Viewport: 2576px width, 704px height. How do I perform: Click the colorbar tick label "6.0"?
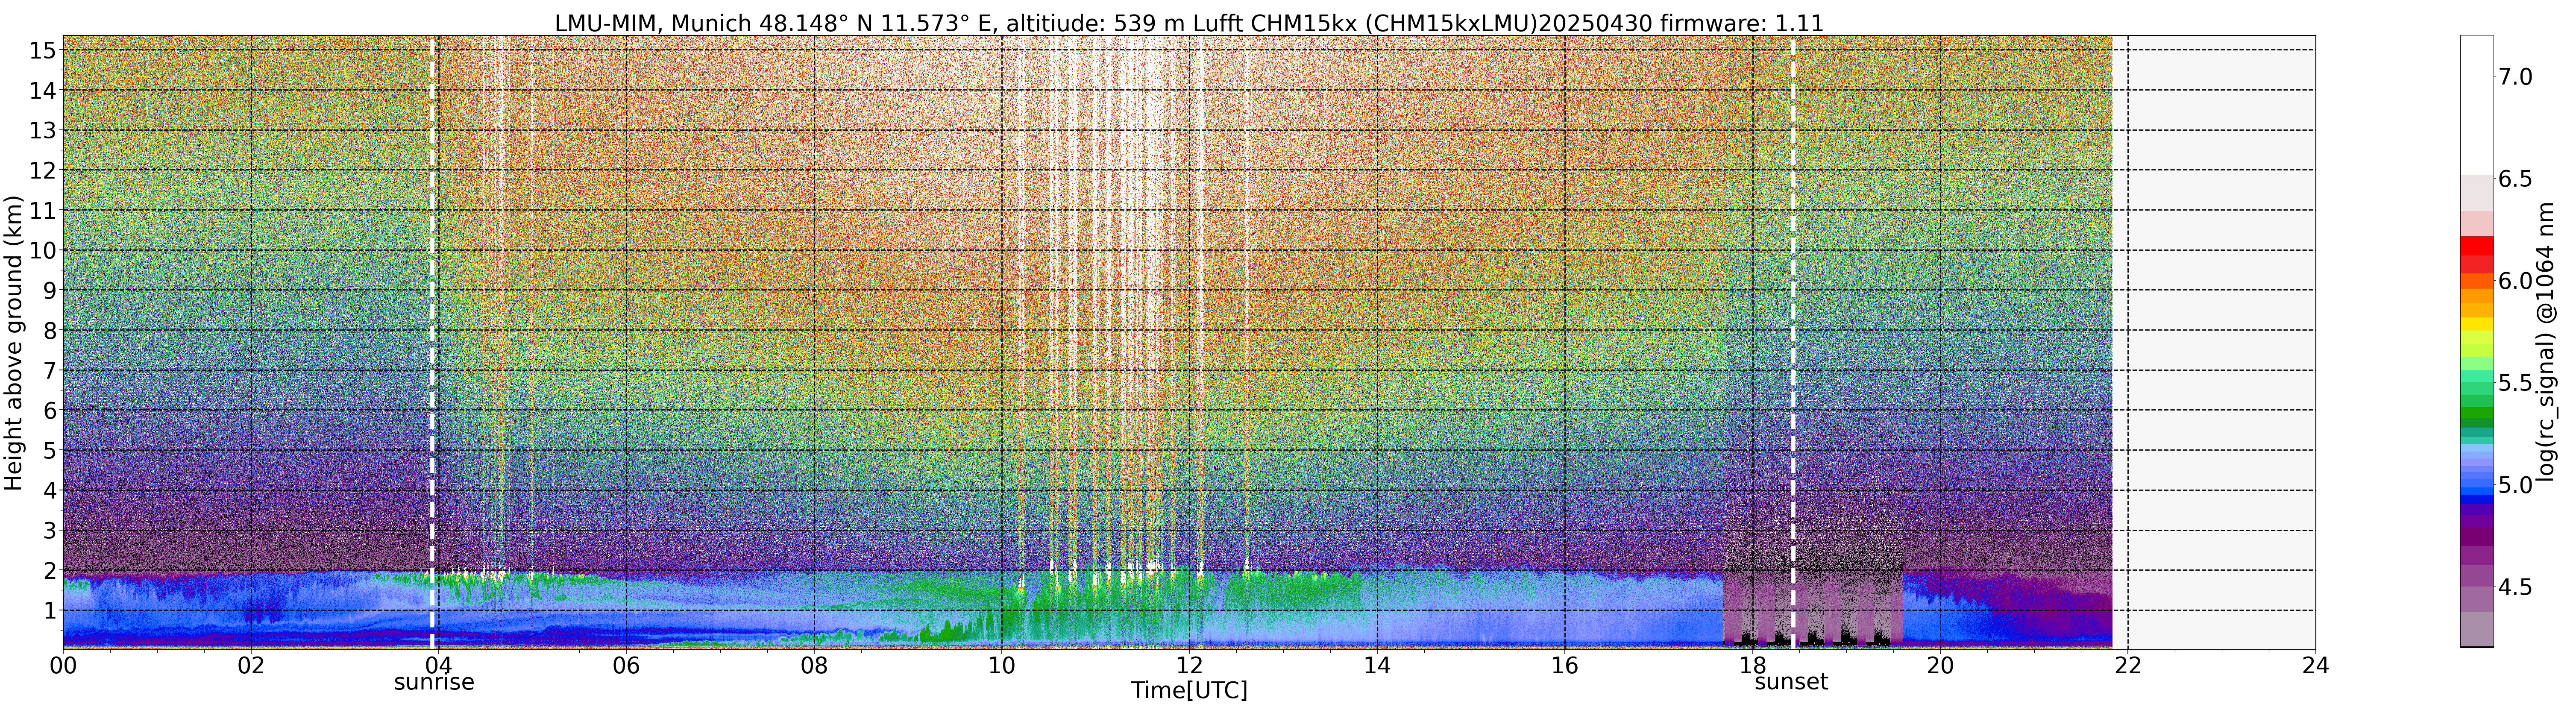[2515, 281]
